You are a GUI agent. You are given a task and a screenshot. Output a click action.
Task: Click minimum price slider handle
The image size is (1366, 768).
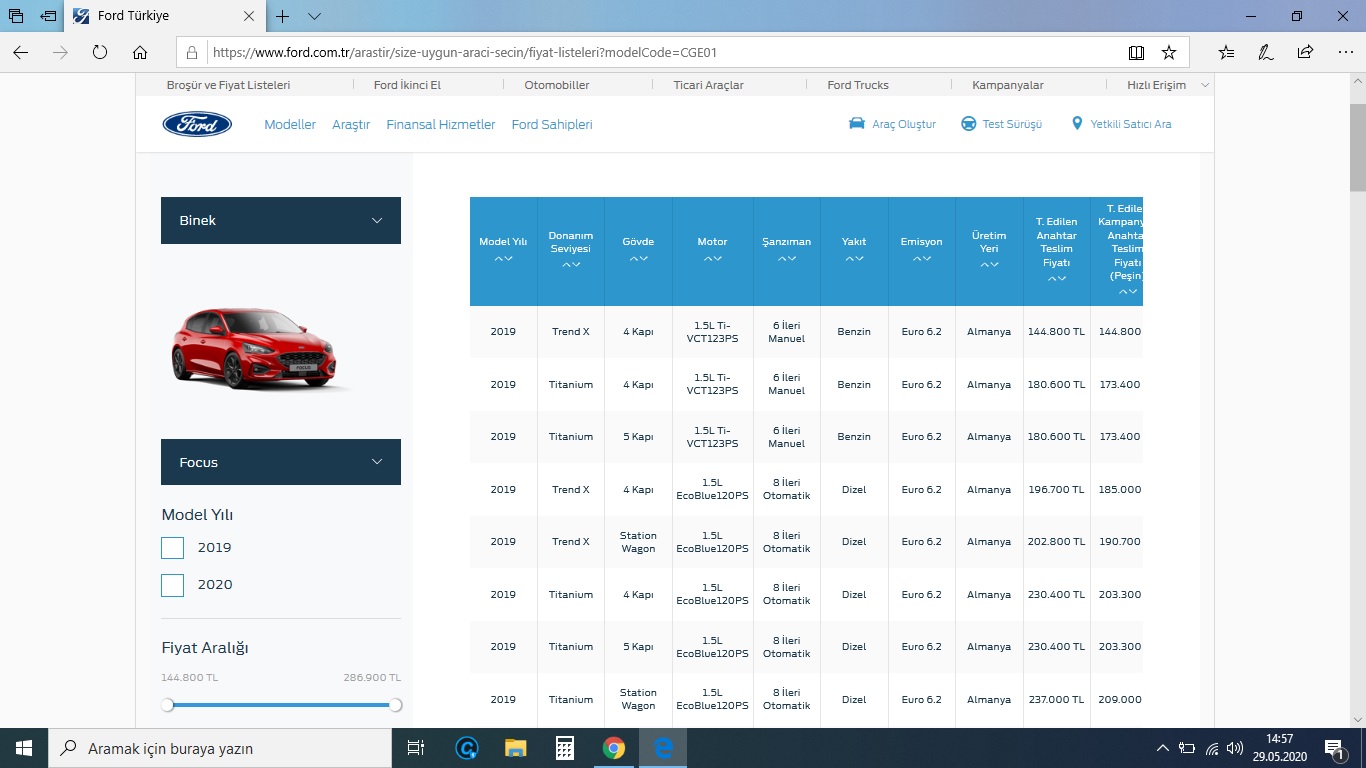[167, 705]
